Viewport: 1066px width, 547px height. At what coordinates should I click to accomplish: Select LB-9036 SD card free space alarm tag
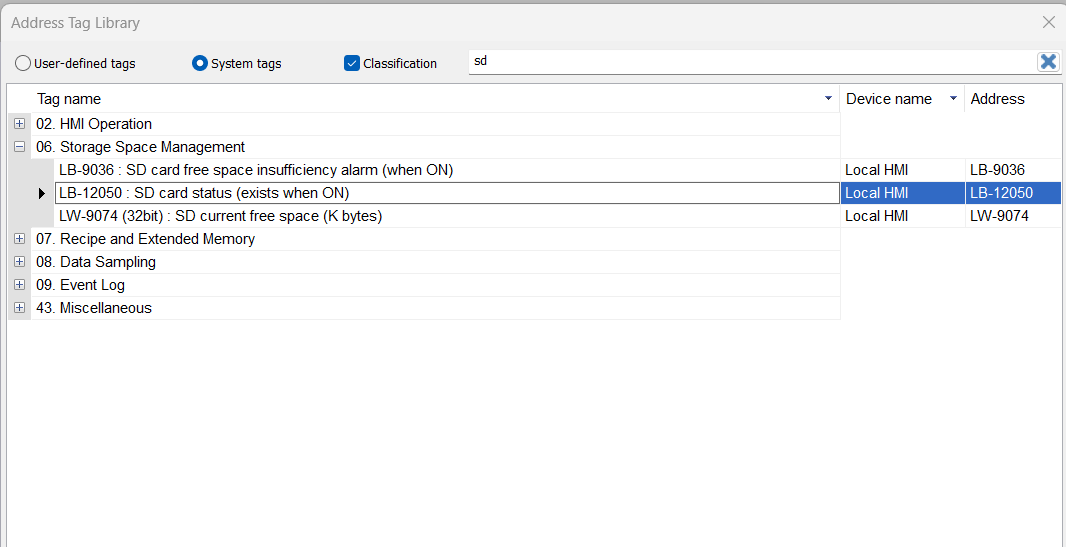(x=256, y=170)
